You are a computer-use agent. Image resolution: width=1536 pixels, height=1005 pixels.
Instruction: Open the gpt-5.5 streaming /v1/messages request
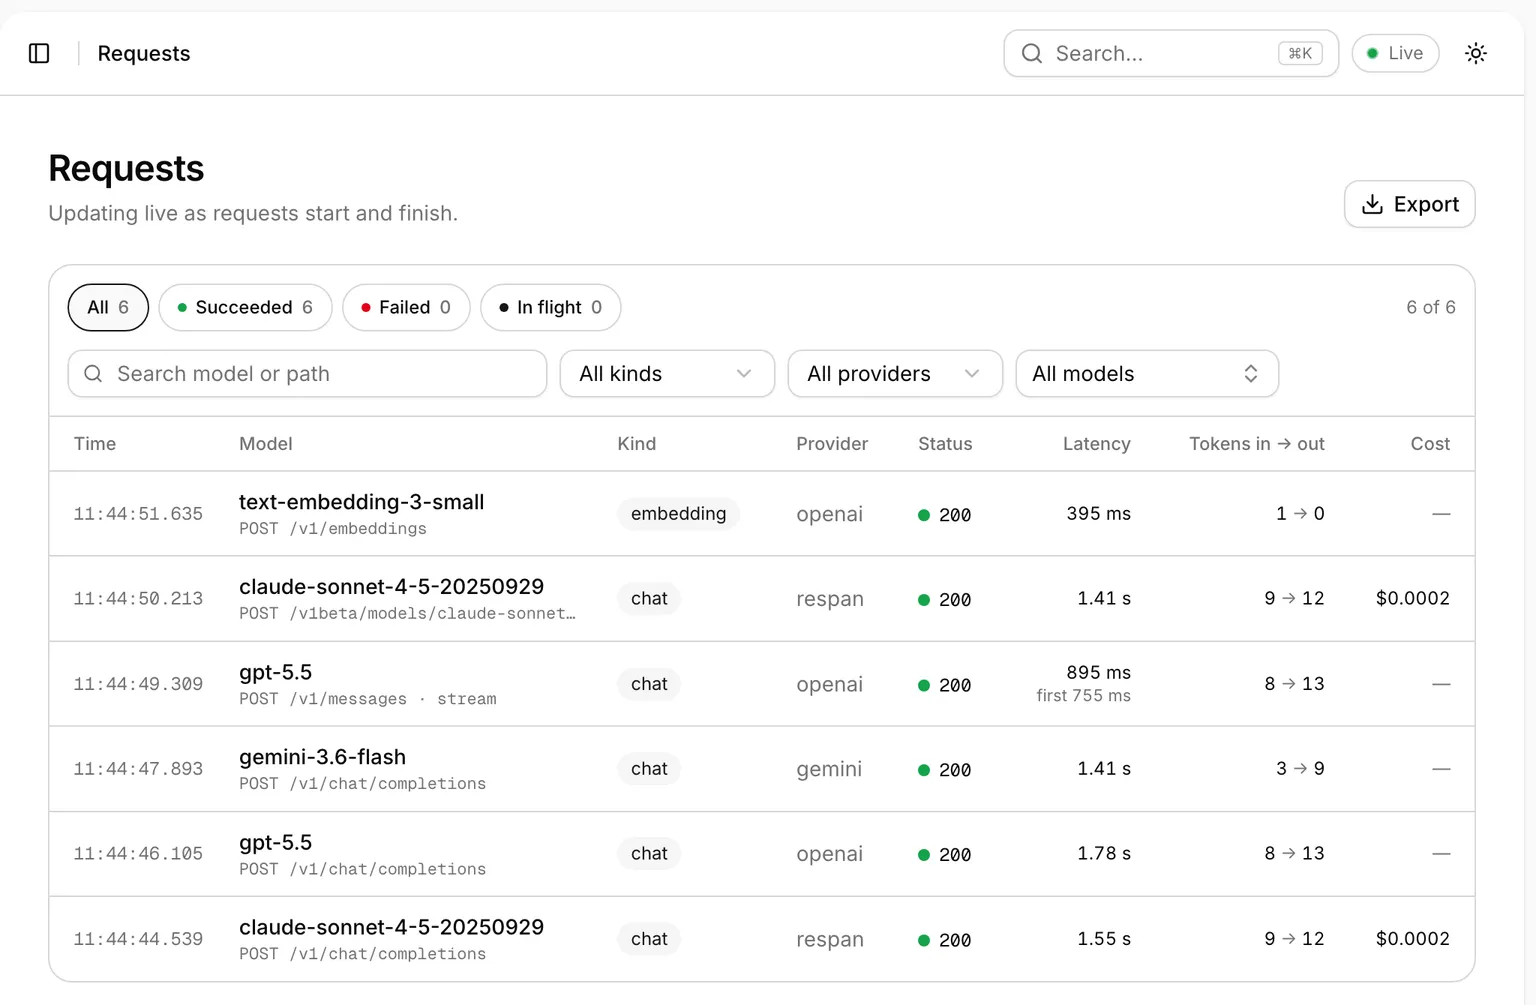coord(762,684)
